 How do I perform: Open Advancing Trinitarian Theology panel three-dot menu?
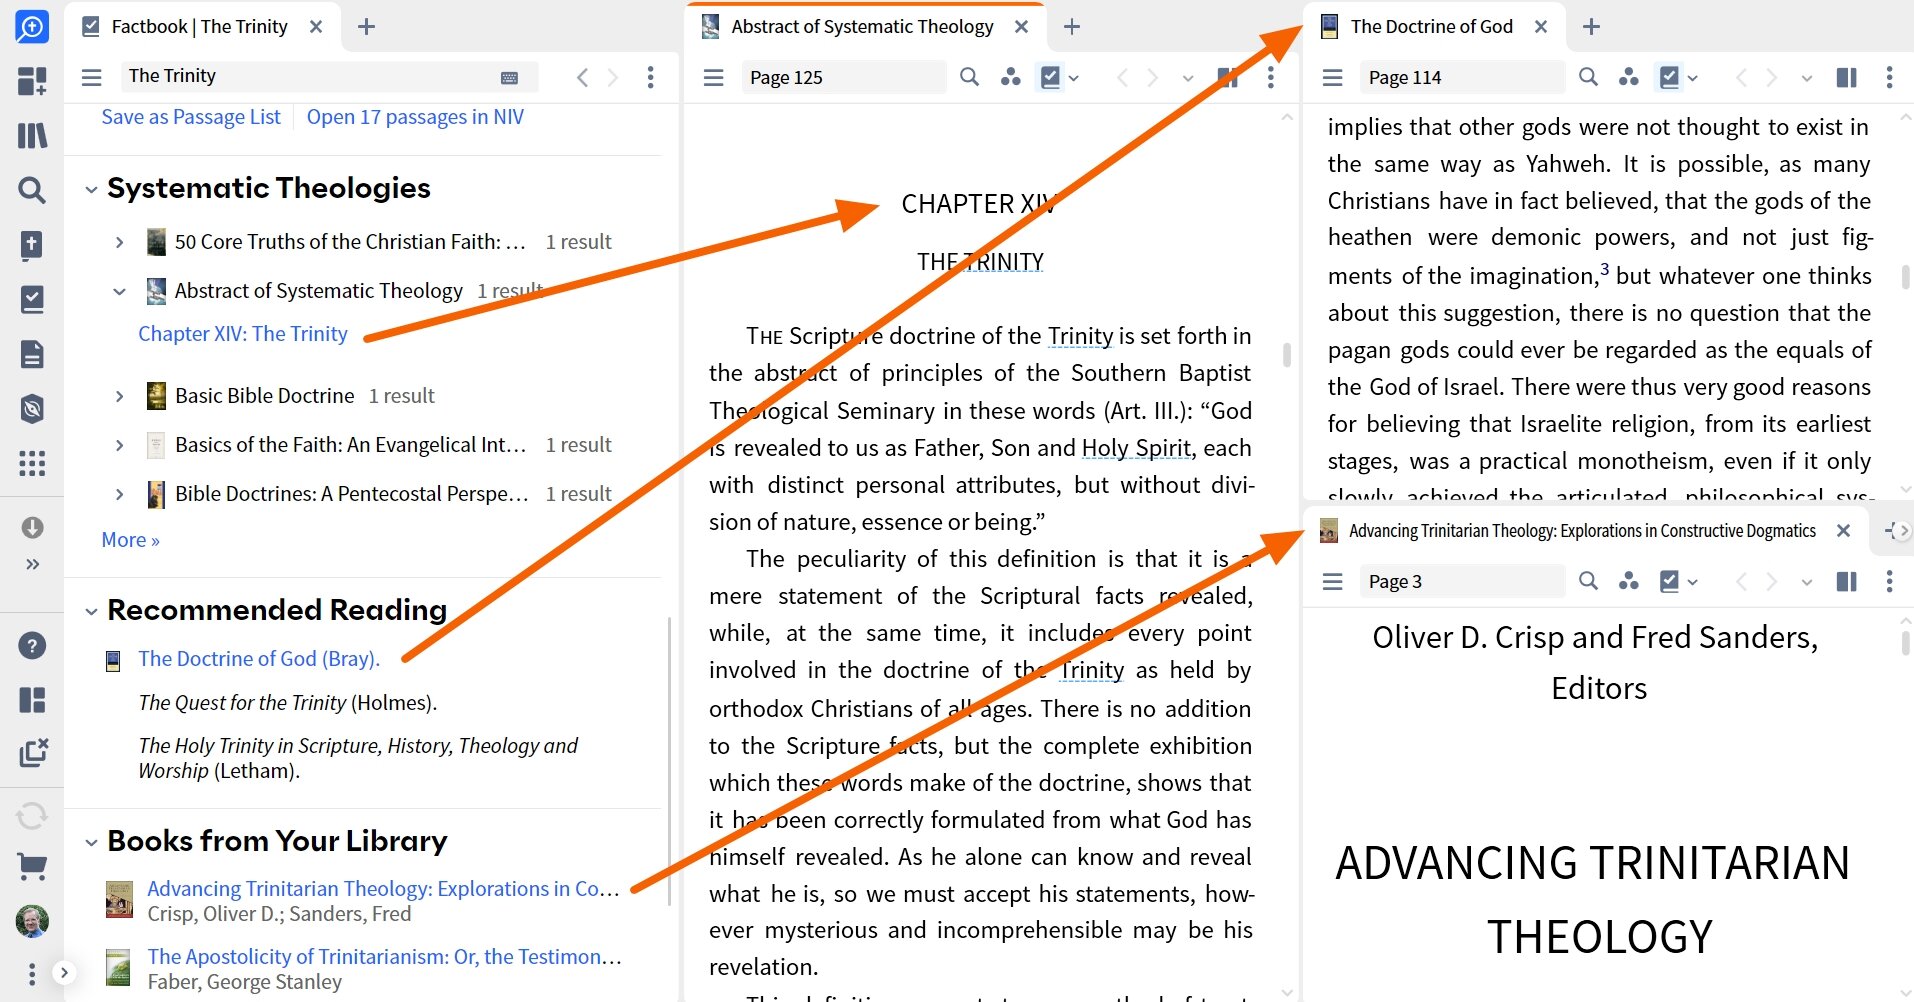1889,581
